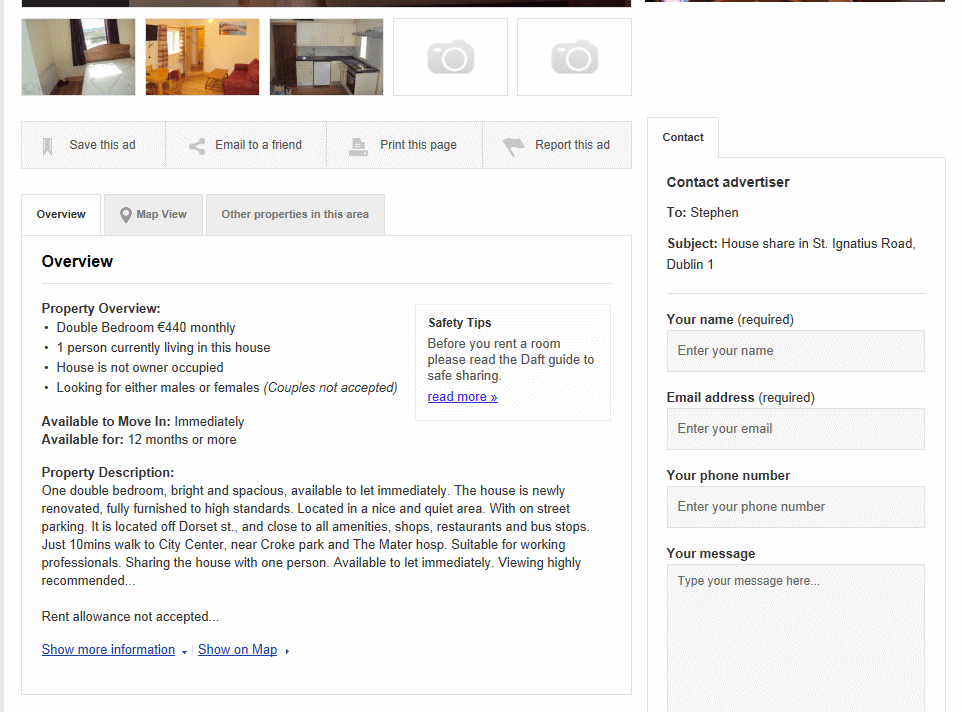Click the share icon beside Email to a friend

[x=197, y=146]
